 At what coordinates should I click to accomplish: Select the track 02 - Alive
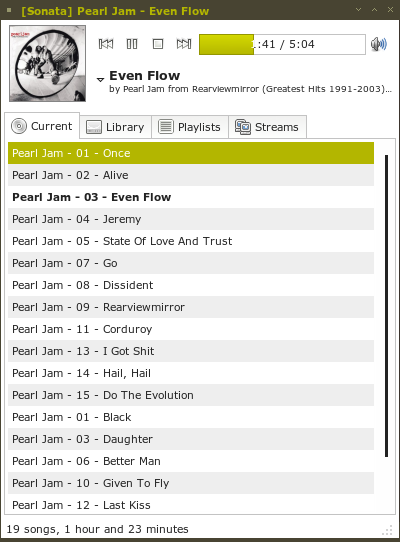[x=191, y=175]
